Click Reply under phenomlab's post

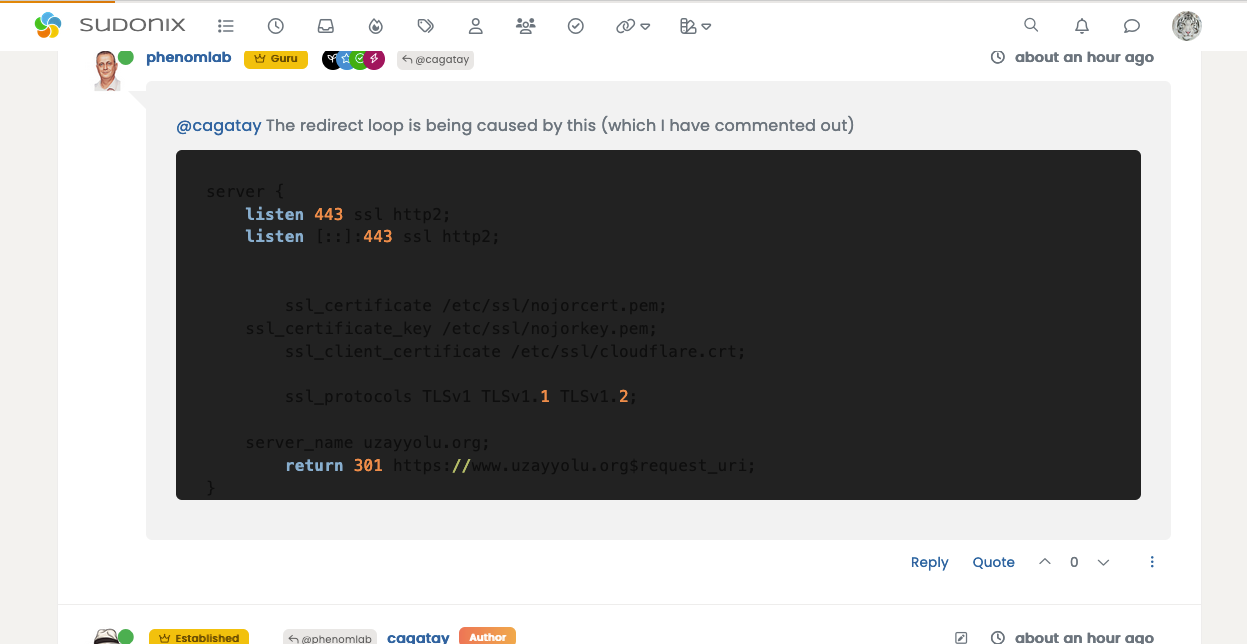(929, 562)
